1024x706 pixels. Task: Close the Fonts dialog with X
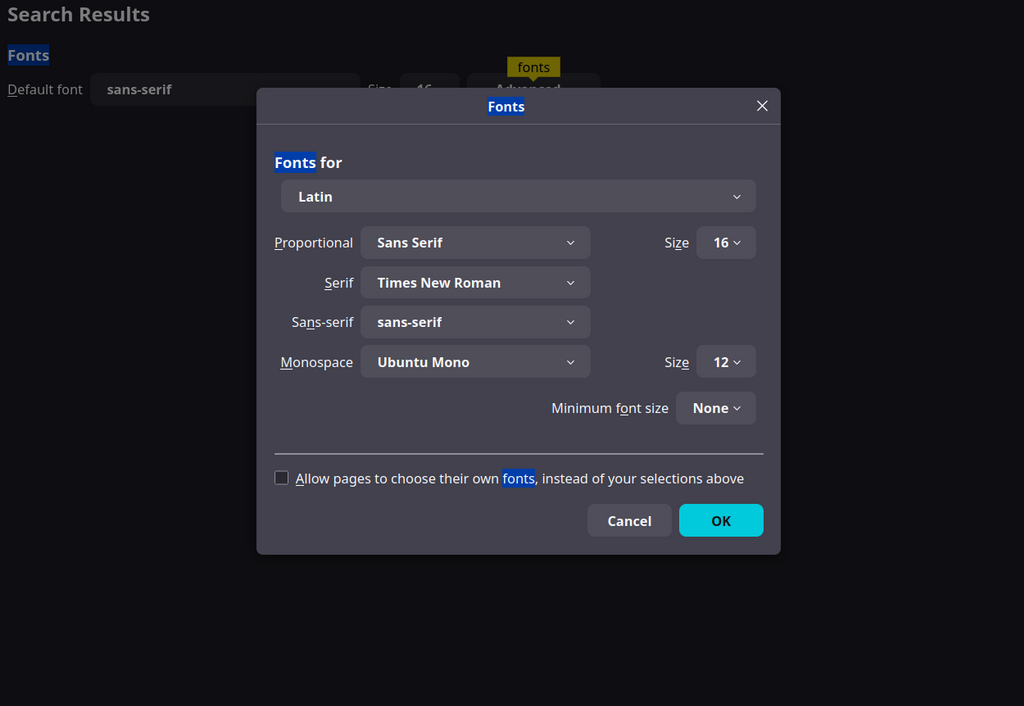[761, 106]
